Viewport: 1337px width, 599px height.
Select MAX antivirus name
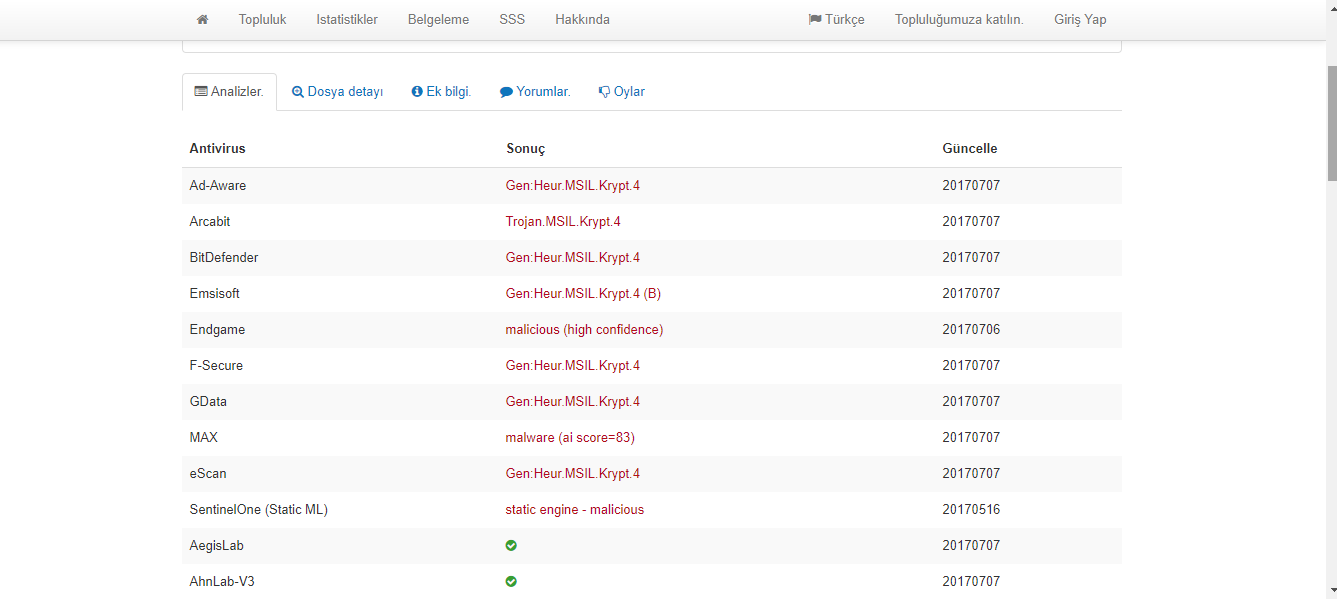(x=203, y=438)
